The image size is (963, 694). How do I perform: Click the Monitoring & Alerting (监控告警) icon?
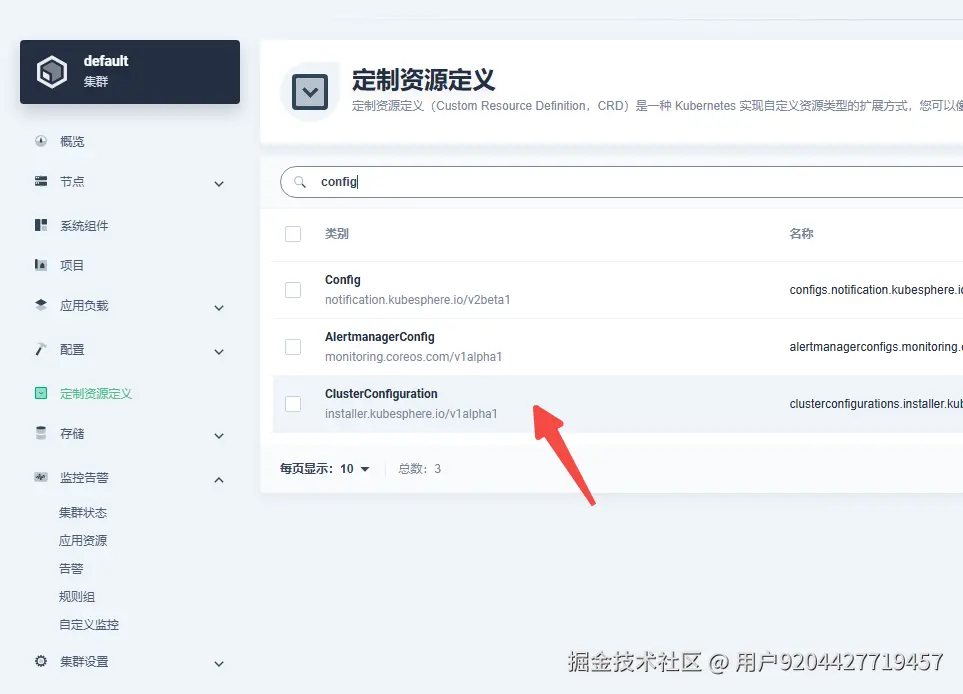point(41,477)
